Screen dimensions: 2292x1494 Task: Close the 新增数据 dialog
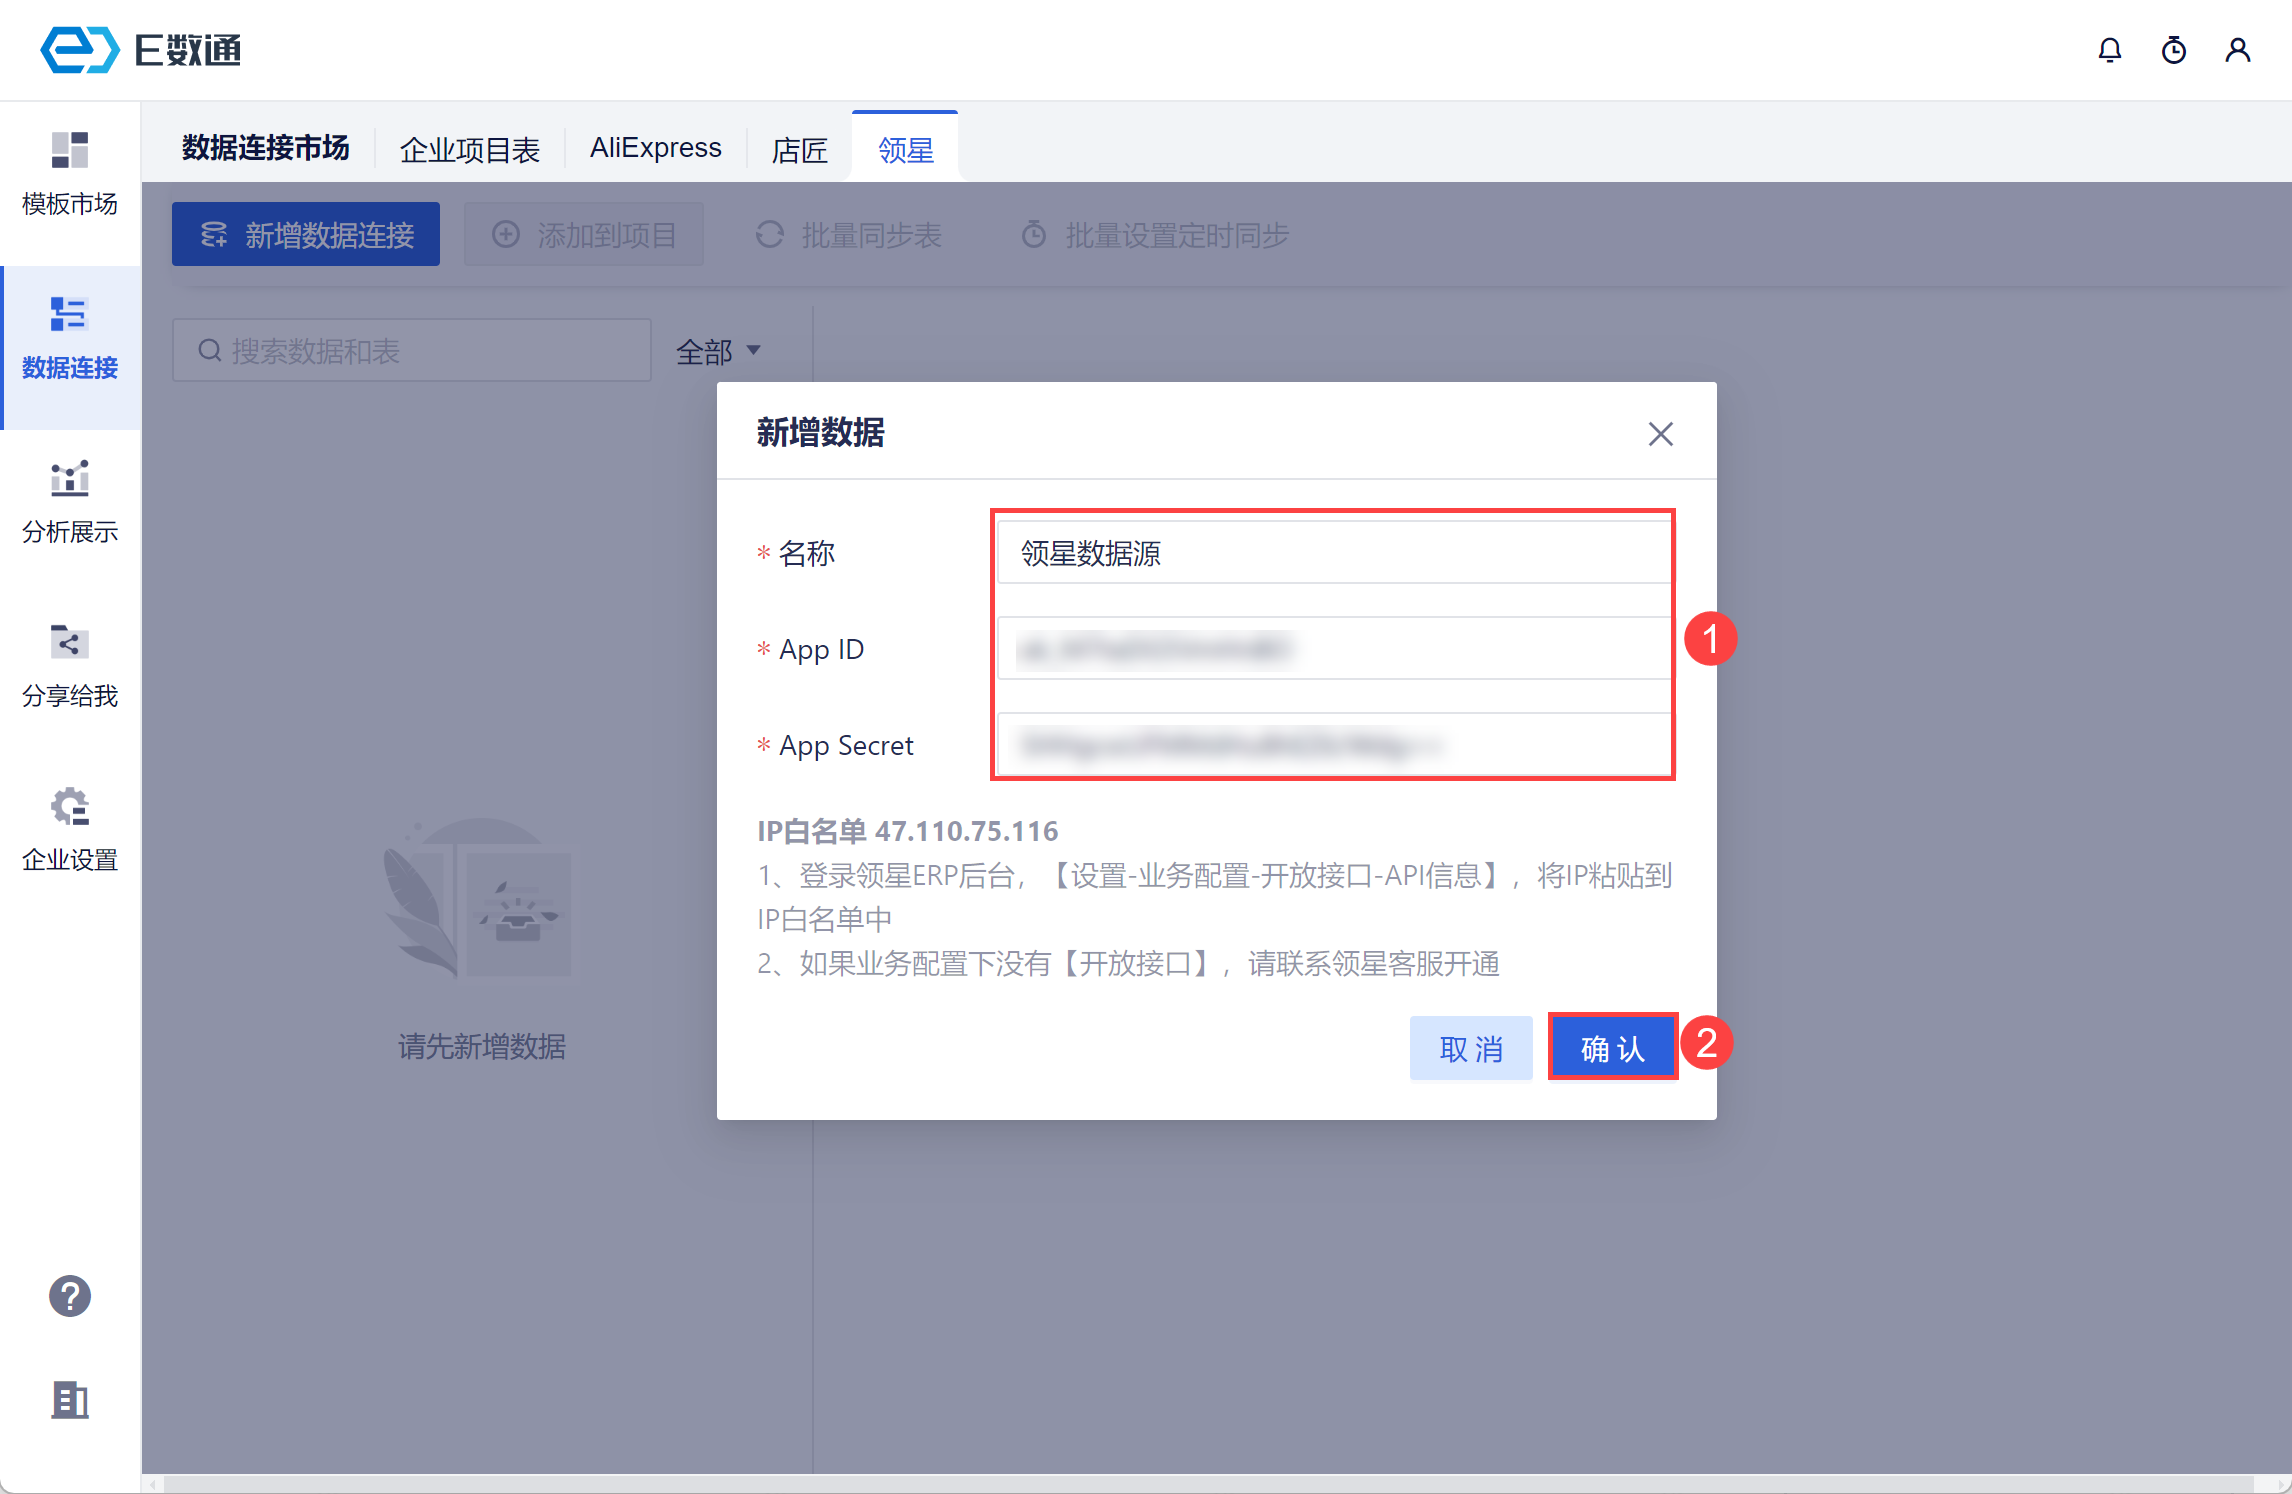(1660, 434)
